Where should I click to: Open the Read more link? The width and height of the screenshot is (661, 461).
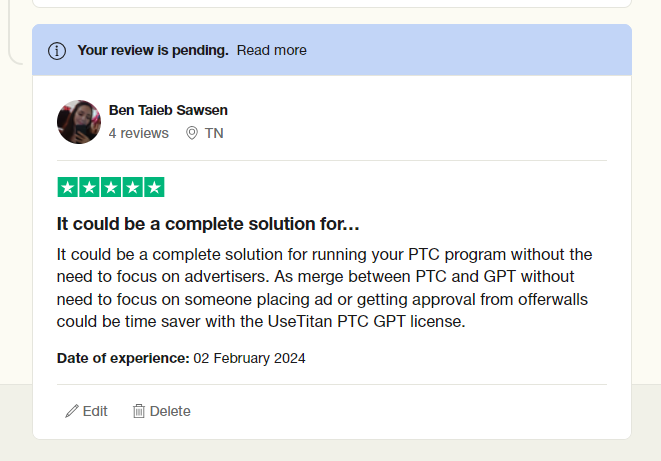pos(271,50)
